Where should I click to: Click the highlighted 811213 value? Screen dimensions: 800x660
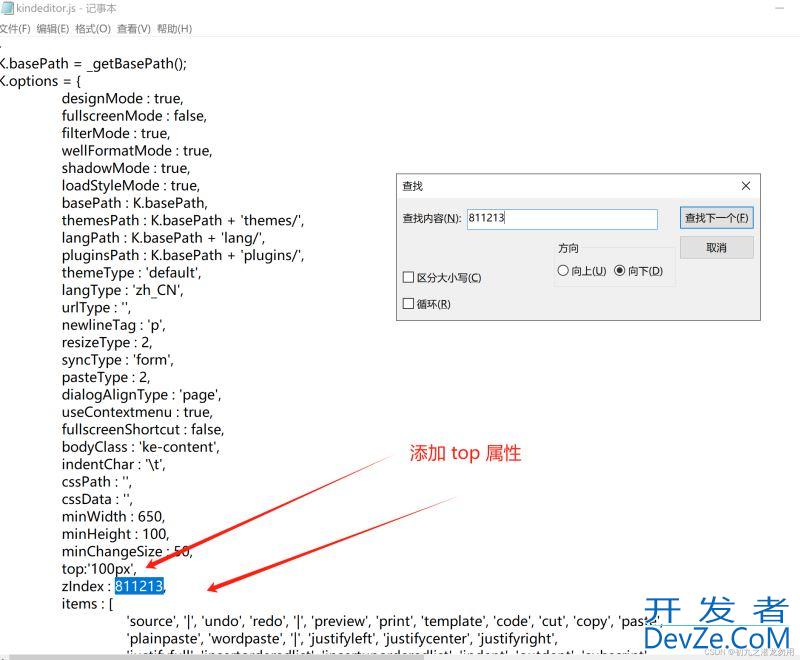pos(139,586)
